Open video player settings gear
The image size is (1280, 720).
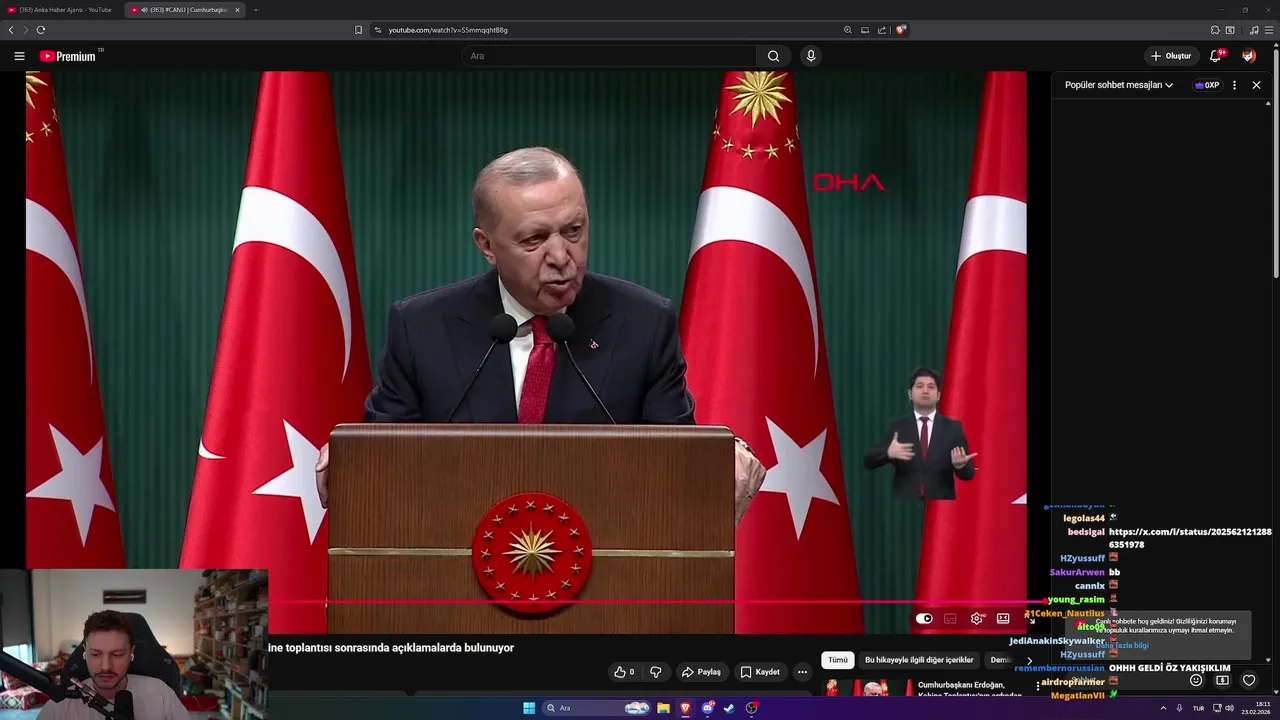(x=977, y=619)
